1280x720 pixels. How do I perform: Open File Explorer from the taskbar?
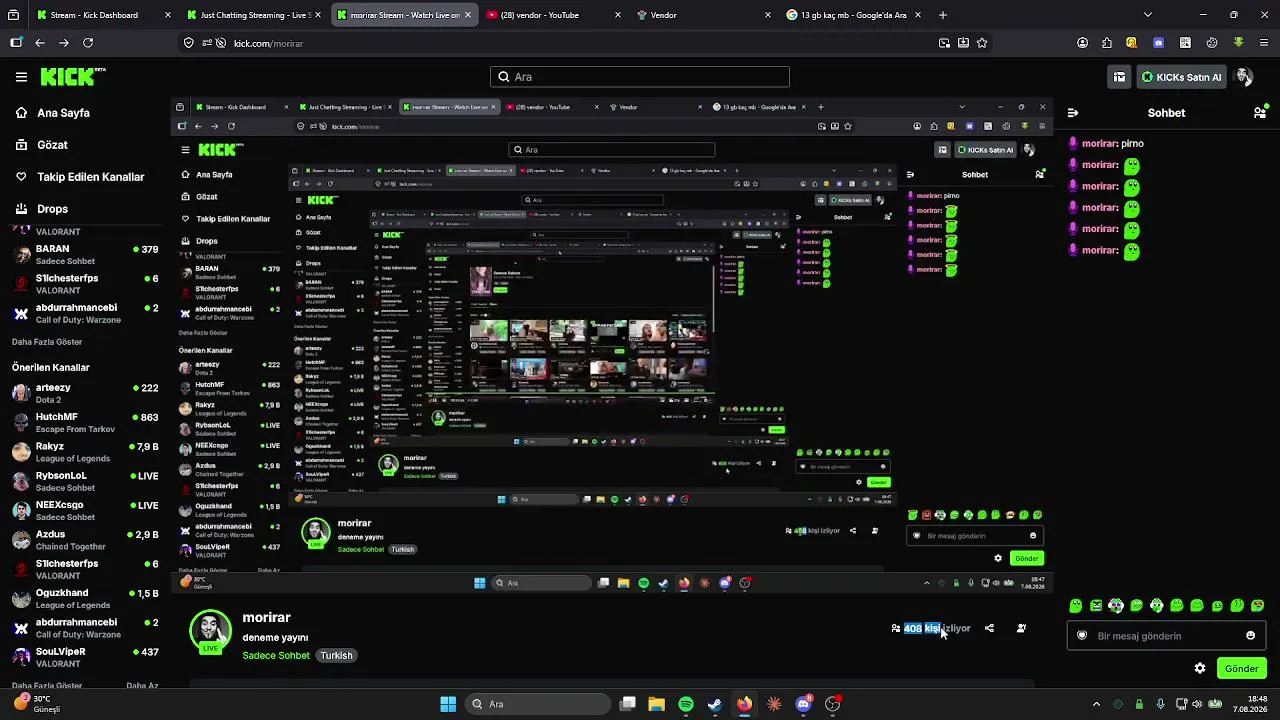coord(656,704)
